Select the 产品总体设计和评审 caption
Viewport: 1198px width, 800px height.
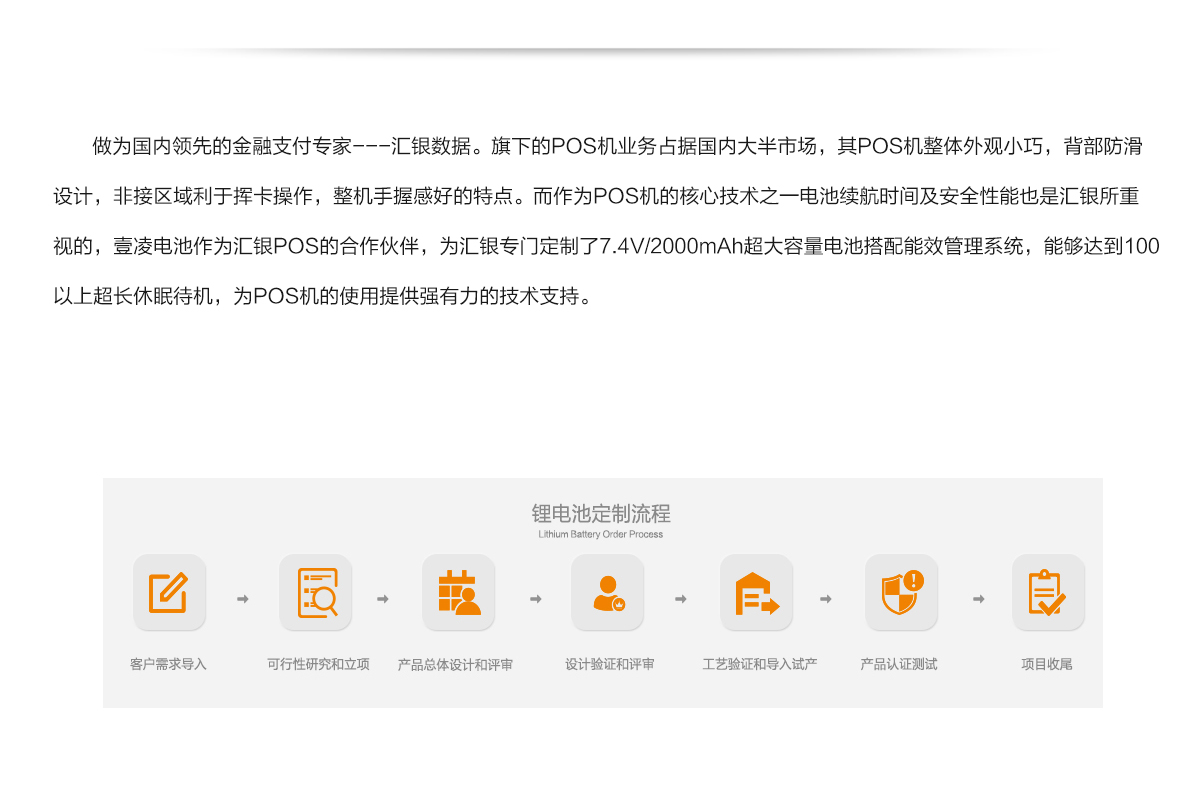[455, 664]
